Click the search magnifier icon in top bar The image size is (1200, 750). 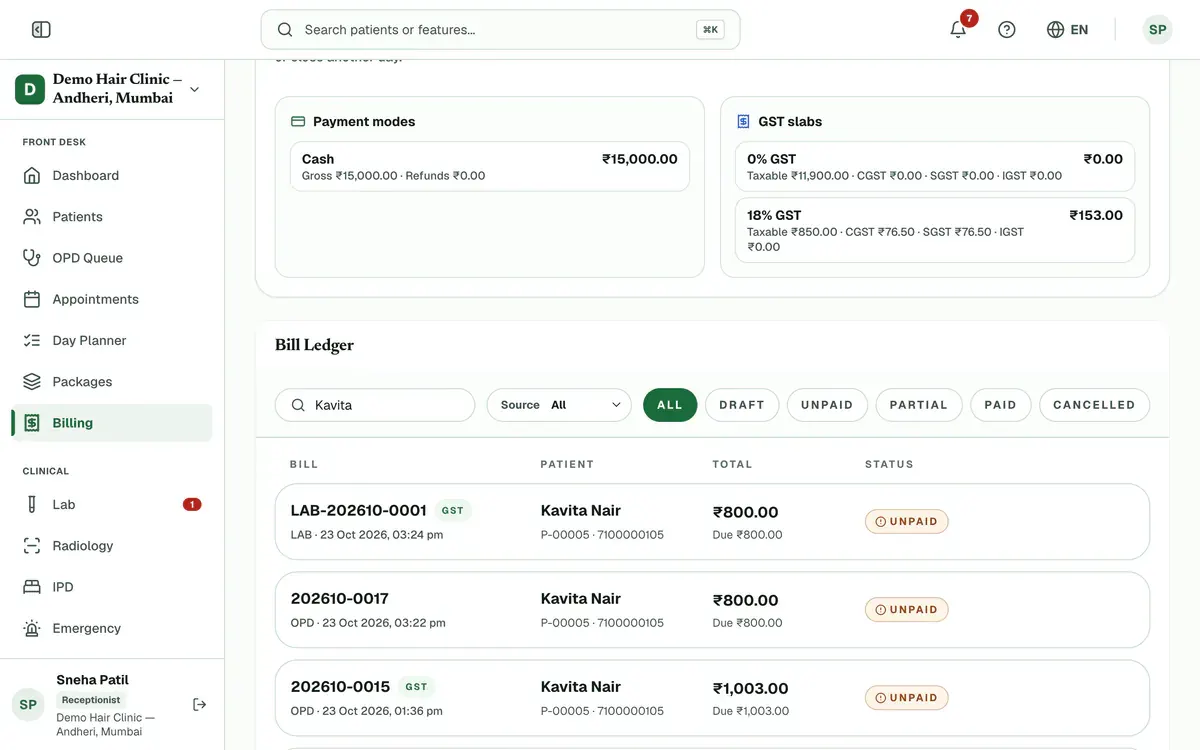point(285,30)
